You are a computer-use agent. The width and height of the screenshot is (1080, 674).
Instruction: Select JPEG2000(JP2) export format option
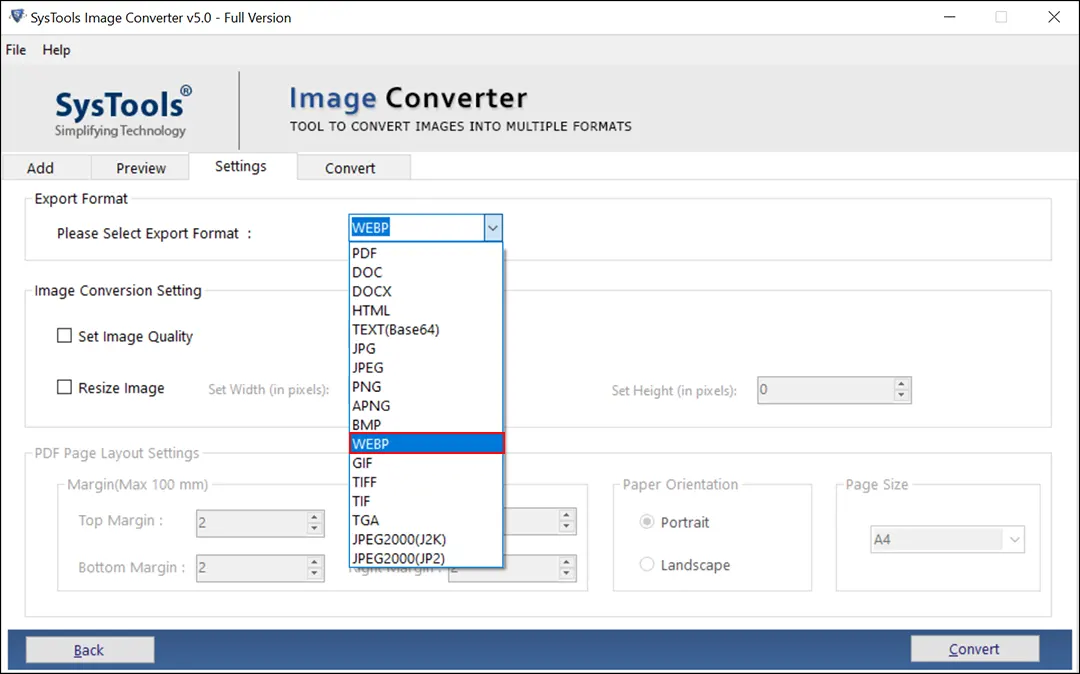pyautogui.click(x=426, y=558)
